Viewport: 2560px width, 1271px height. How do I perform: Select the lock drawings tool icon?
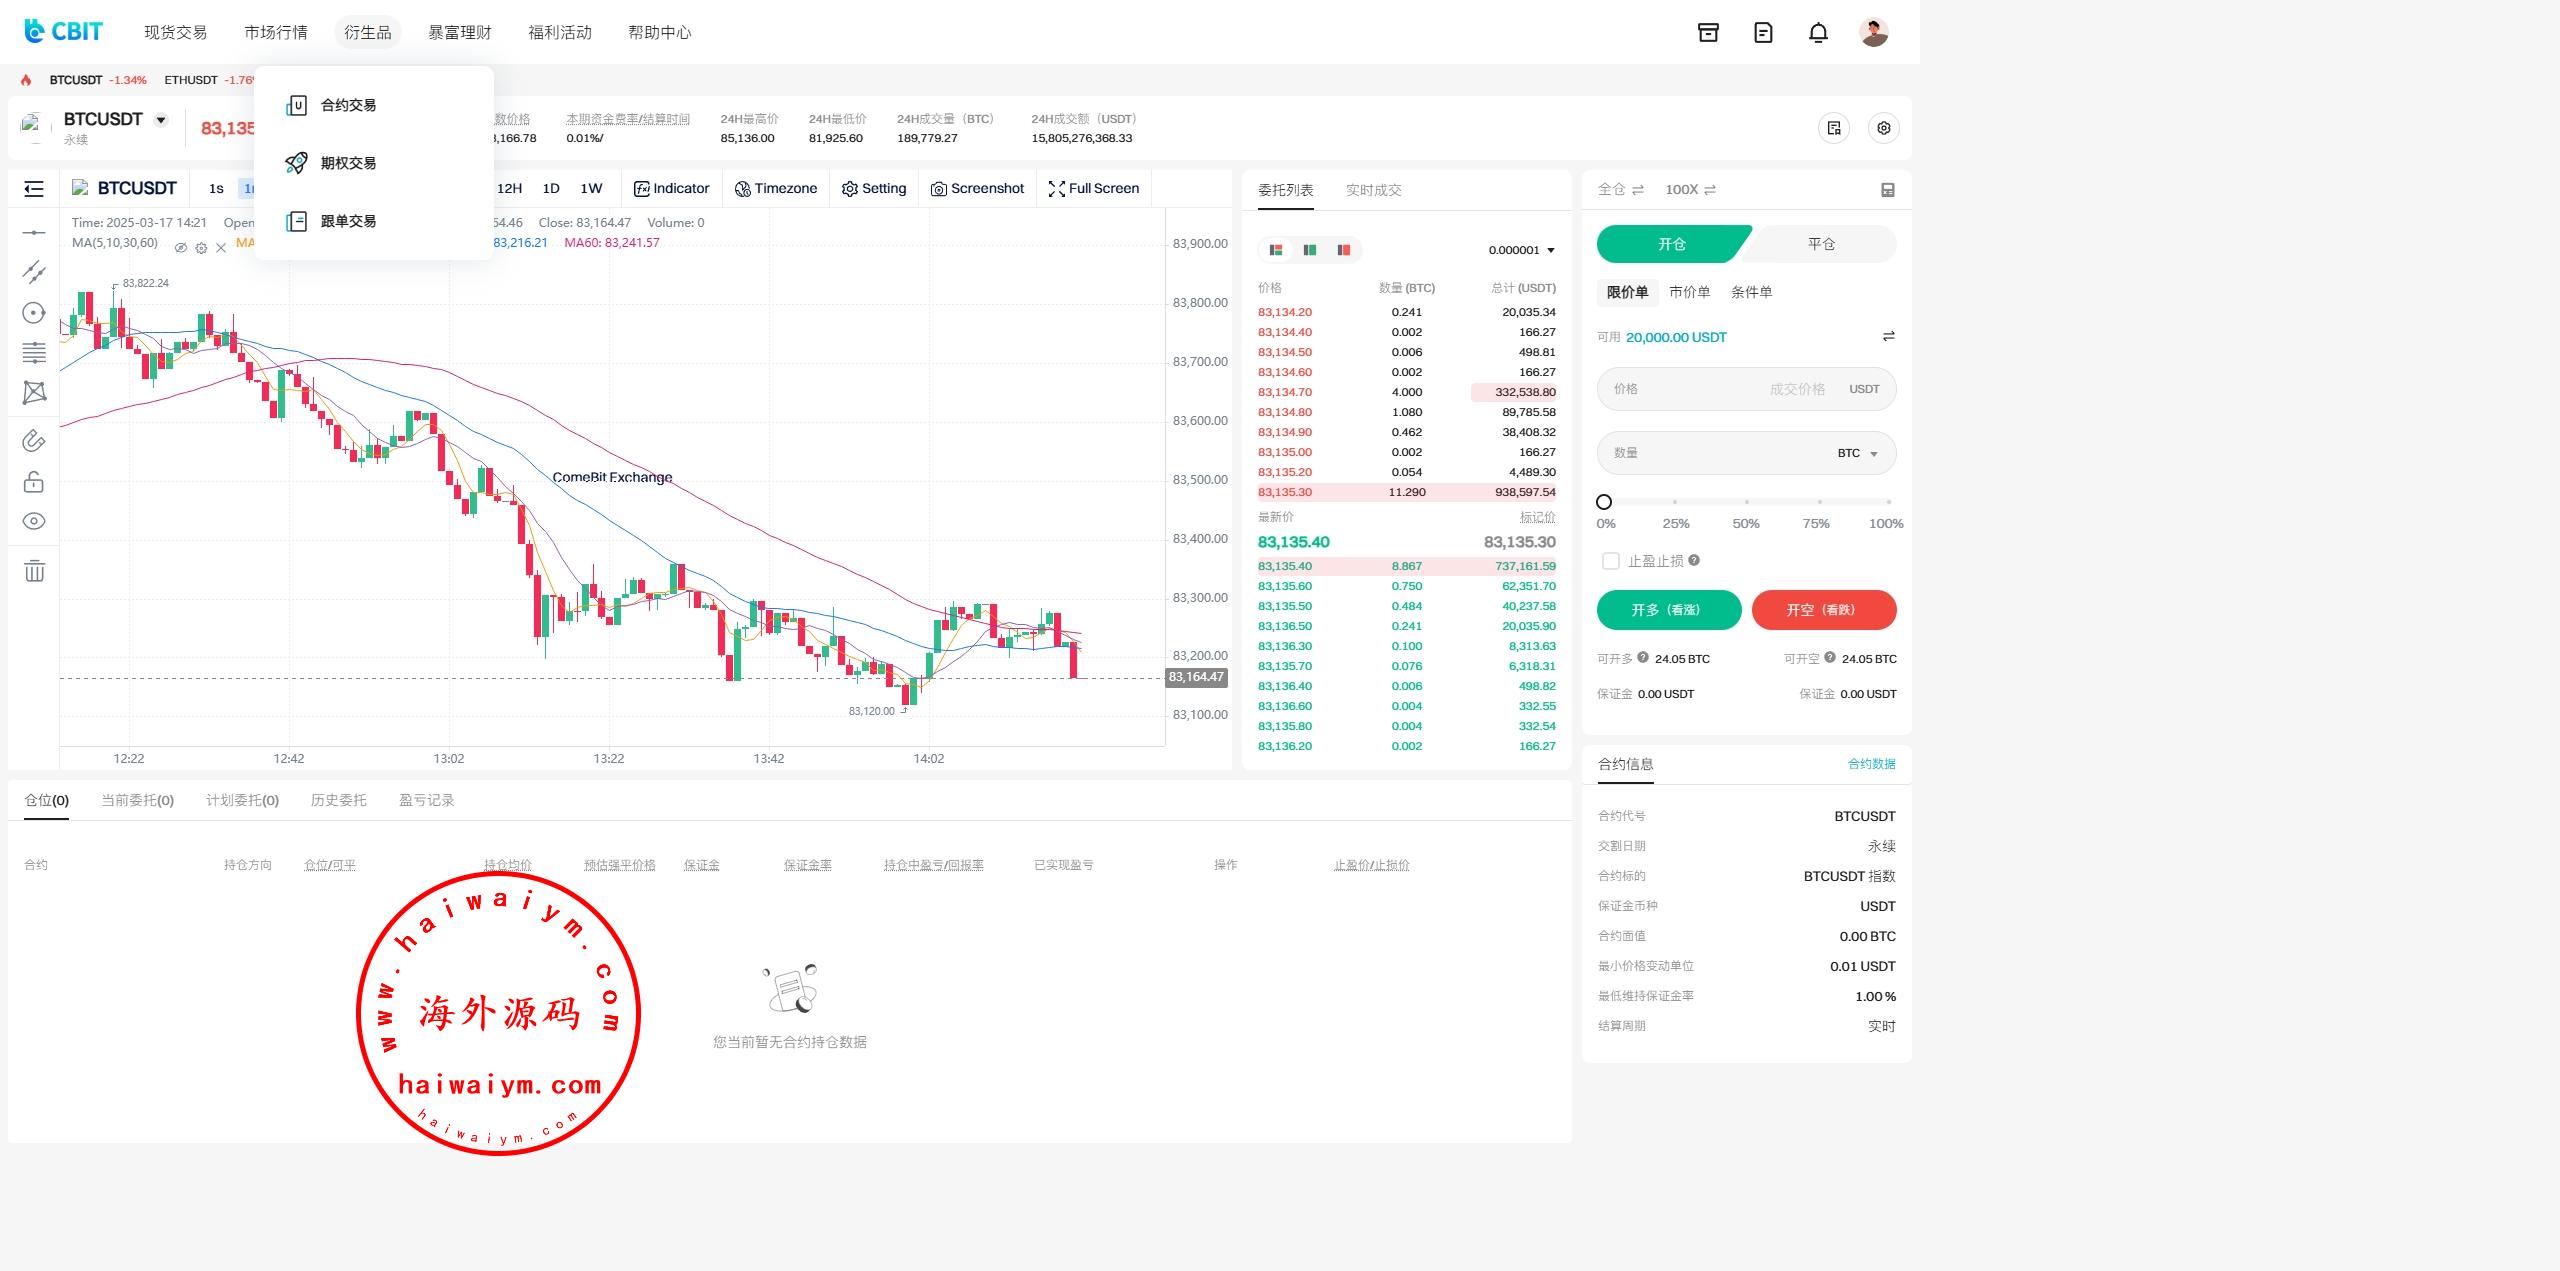tap(34, 482)
